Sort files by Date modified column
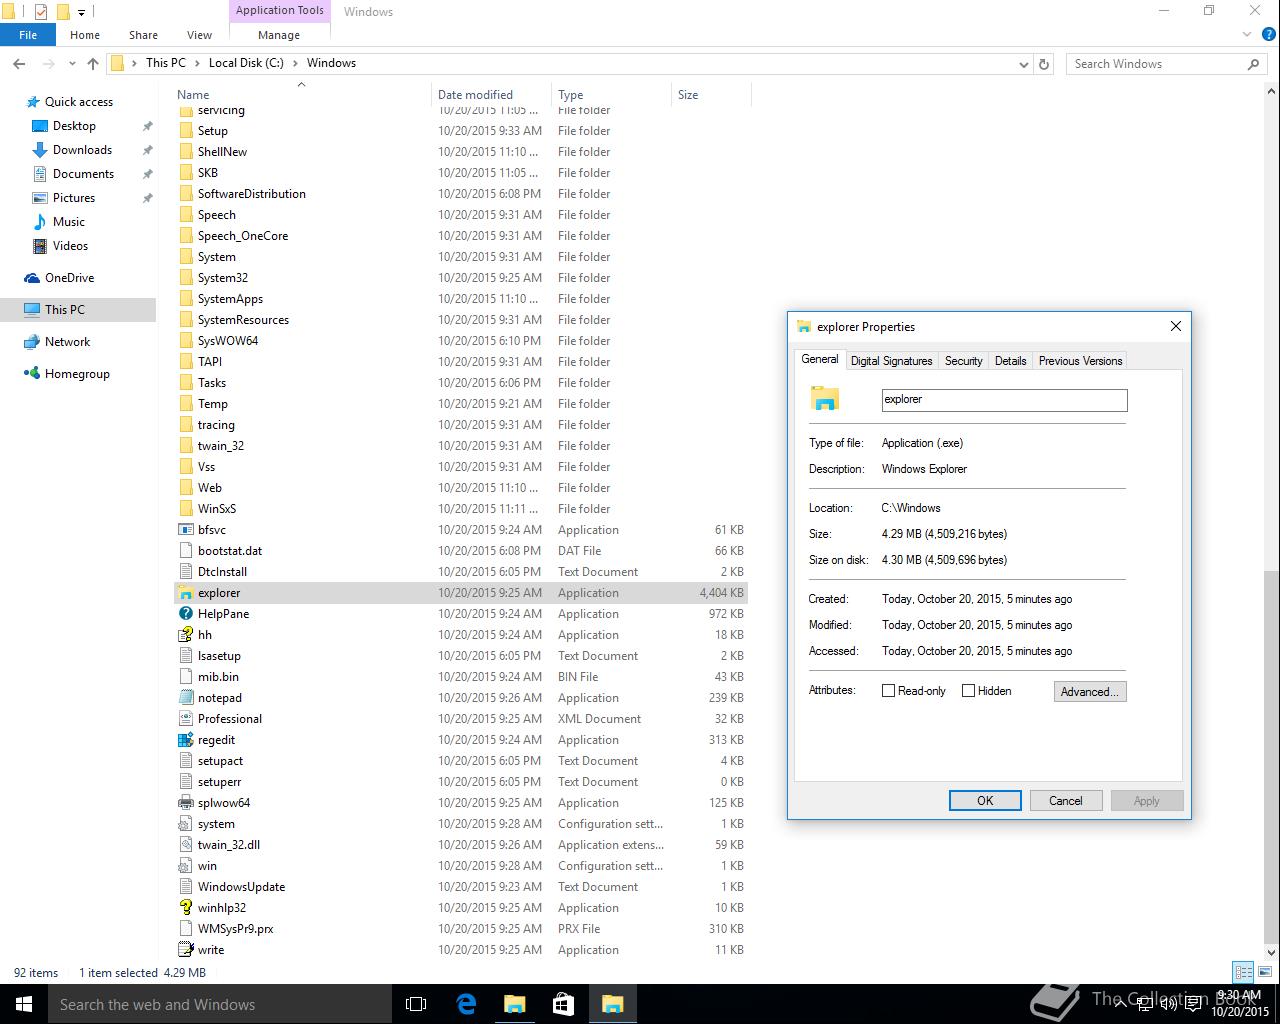Screen dimensions: 1280x1024 491,95
